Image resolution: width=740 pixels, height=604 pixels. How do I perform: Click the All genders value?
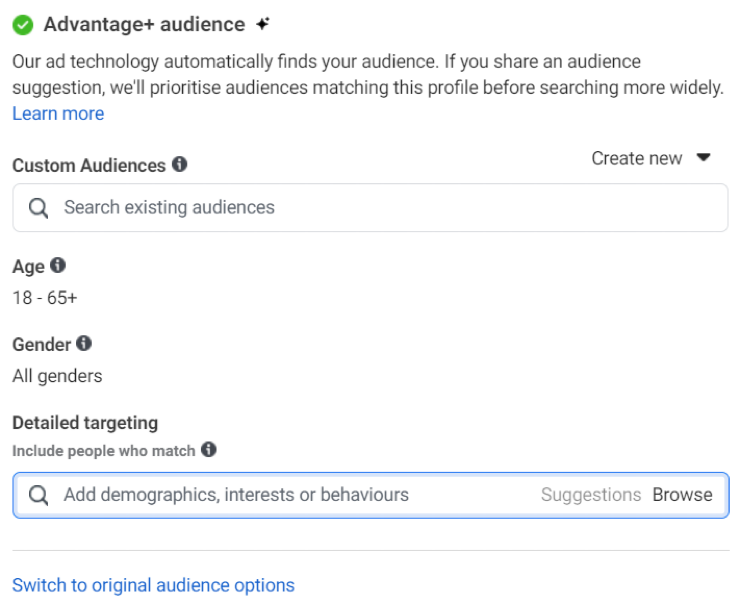click(x=57, y=376)
